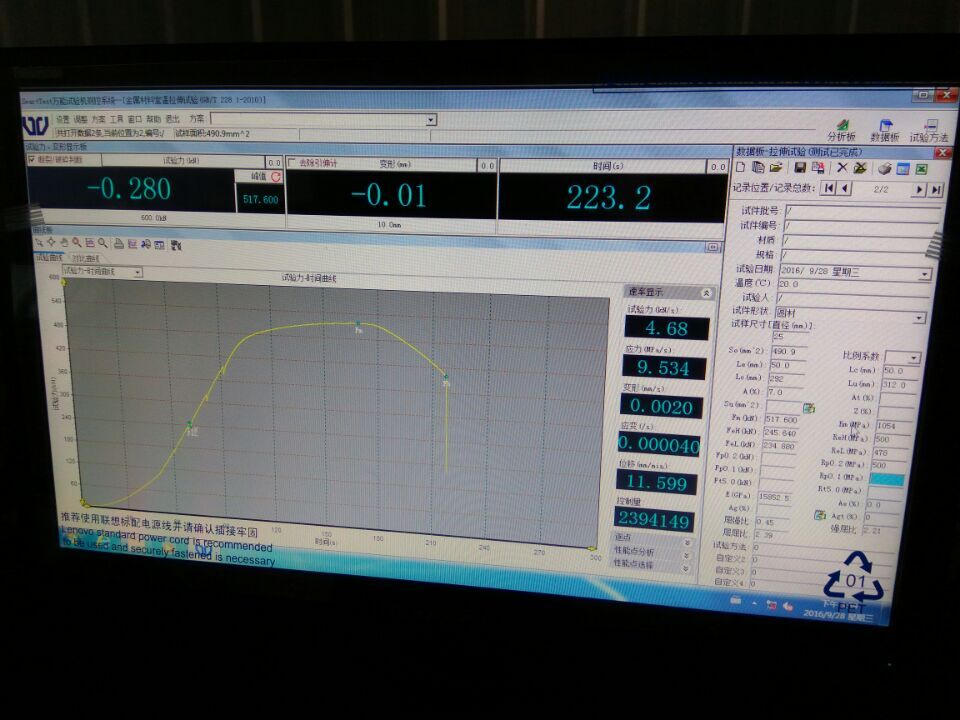Open the 工具 menu
The width and height of the screenshot is (960, 720).
tap(116, 119)
